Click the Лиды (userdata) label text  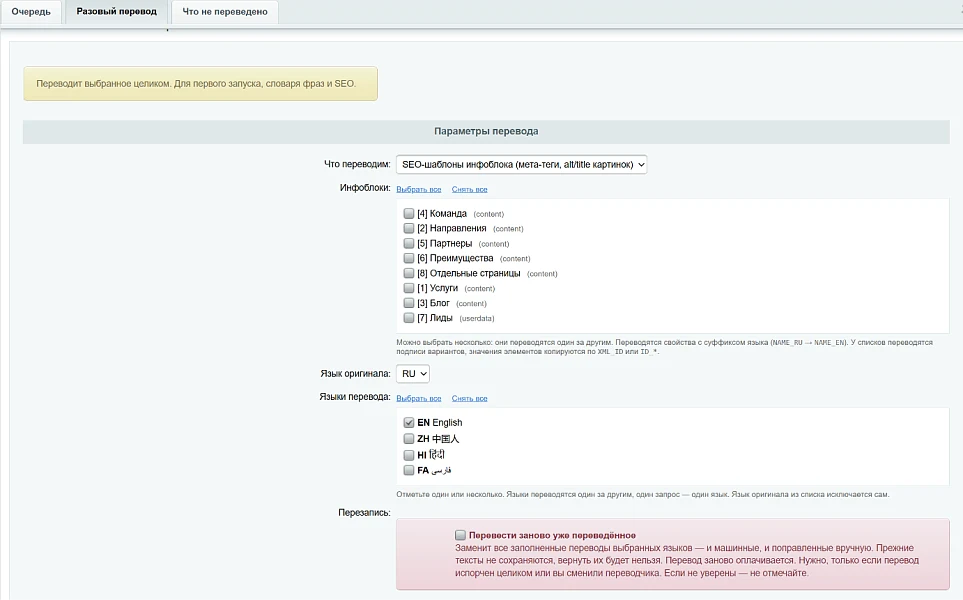[x=456, y=318]
